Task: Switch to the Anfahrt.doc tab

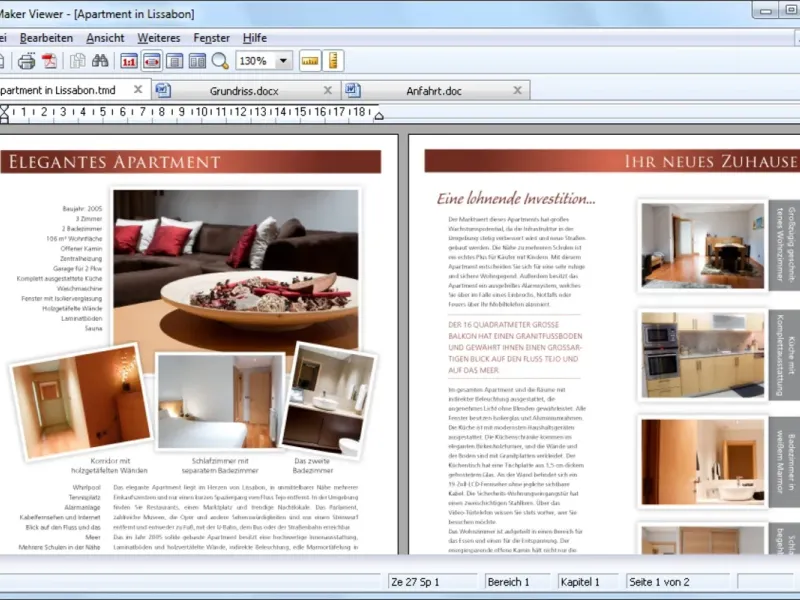Action: tap(434, 91)
